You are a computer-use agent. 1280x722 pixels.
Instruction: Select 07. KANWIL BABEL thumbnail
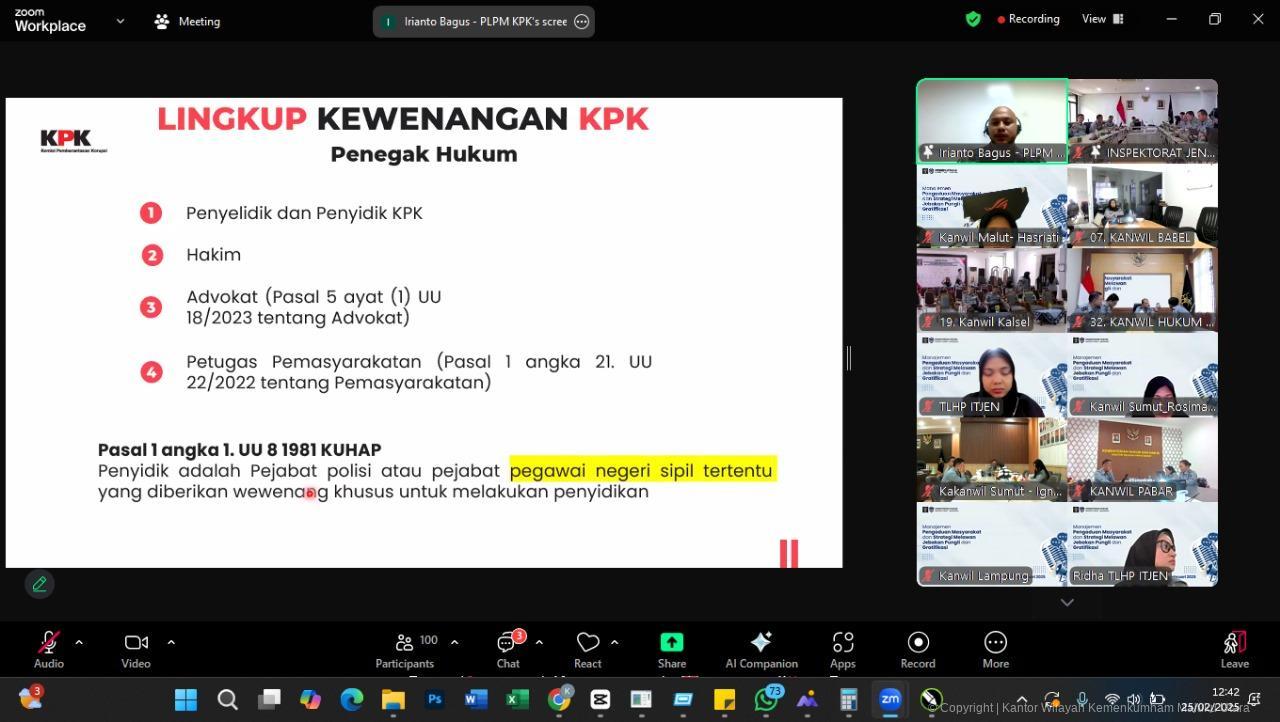pos(1143,206)
